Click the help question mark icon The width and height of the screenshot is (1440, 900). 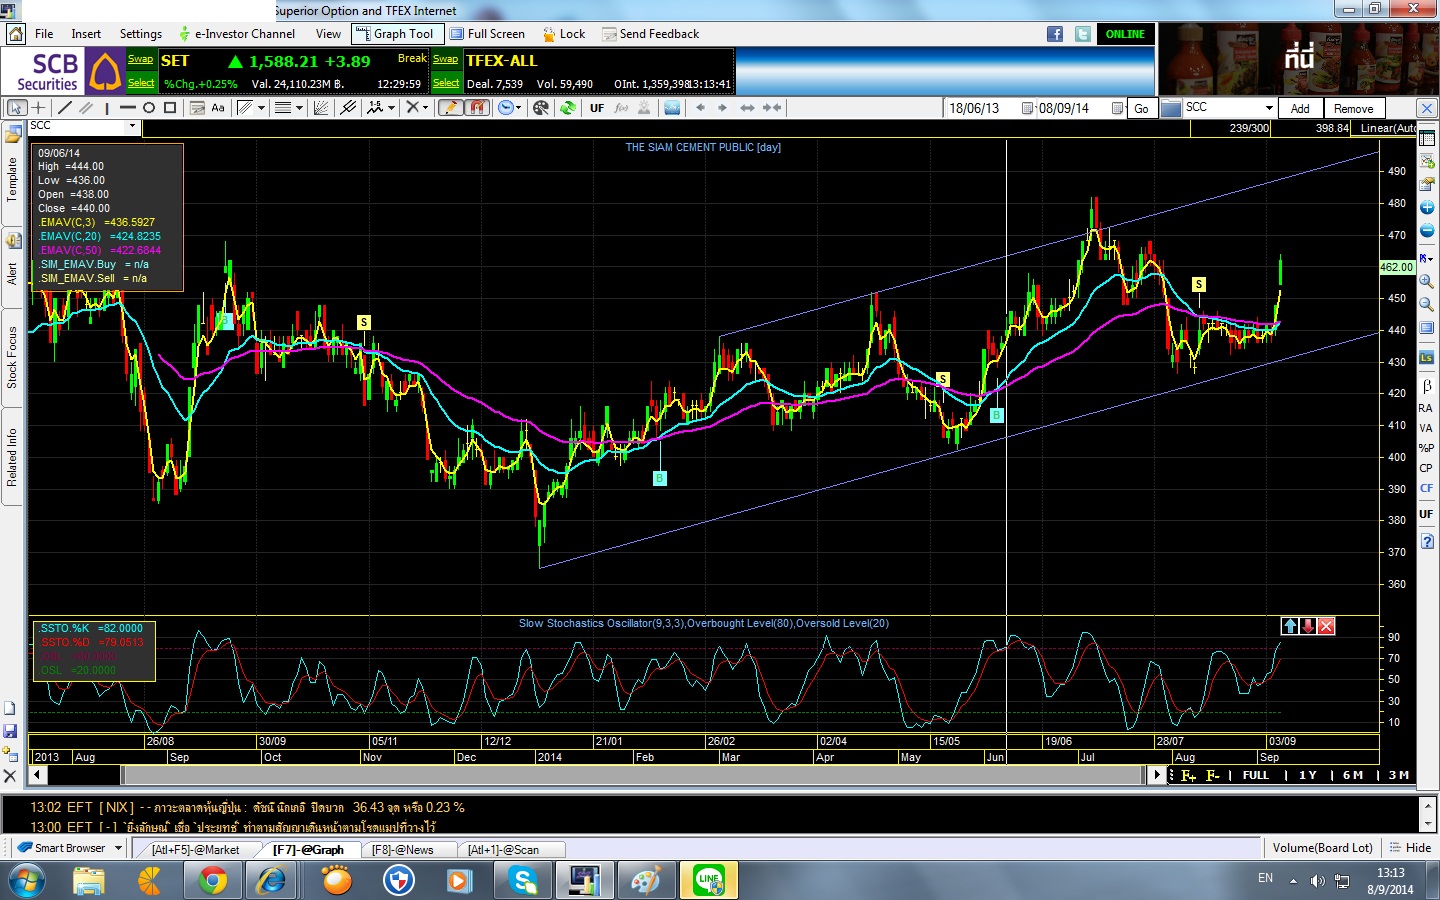(1427, 541)
